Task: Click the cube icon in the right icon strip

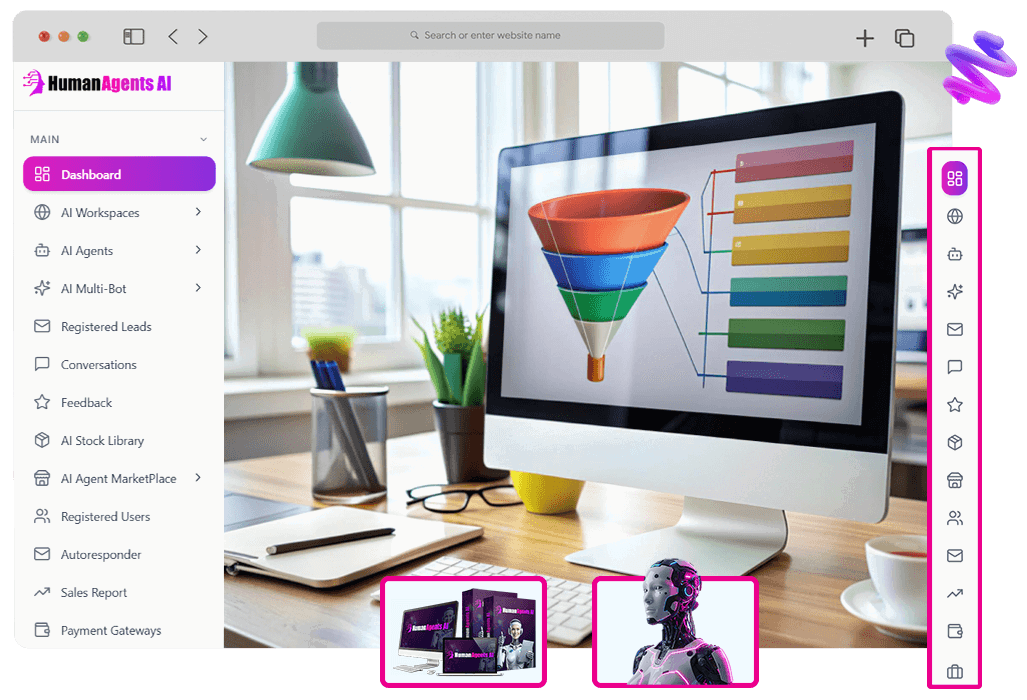Action: point(954,443)
